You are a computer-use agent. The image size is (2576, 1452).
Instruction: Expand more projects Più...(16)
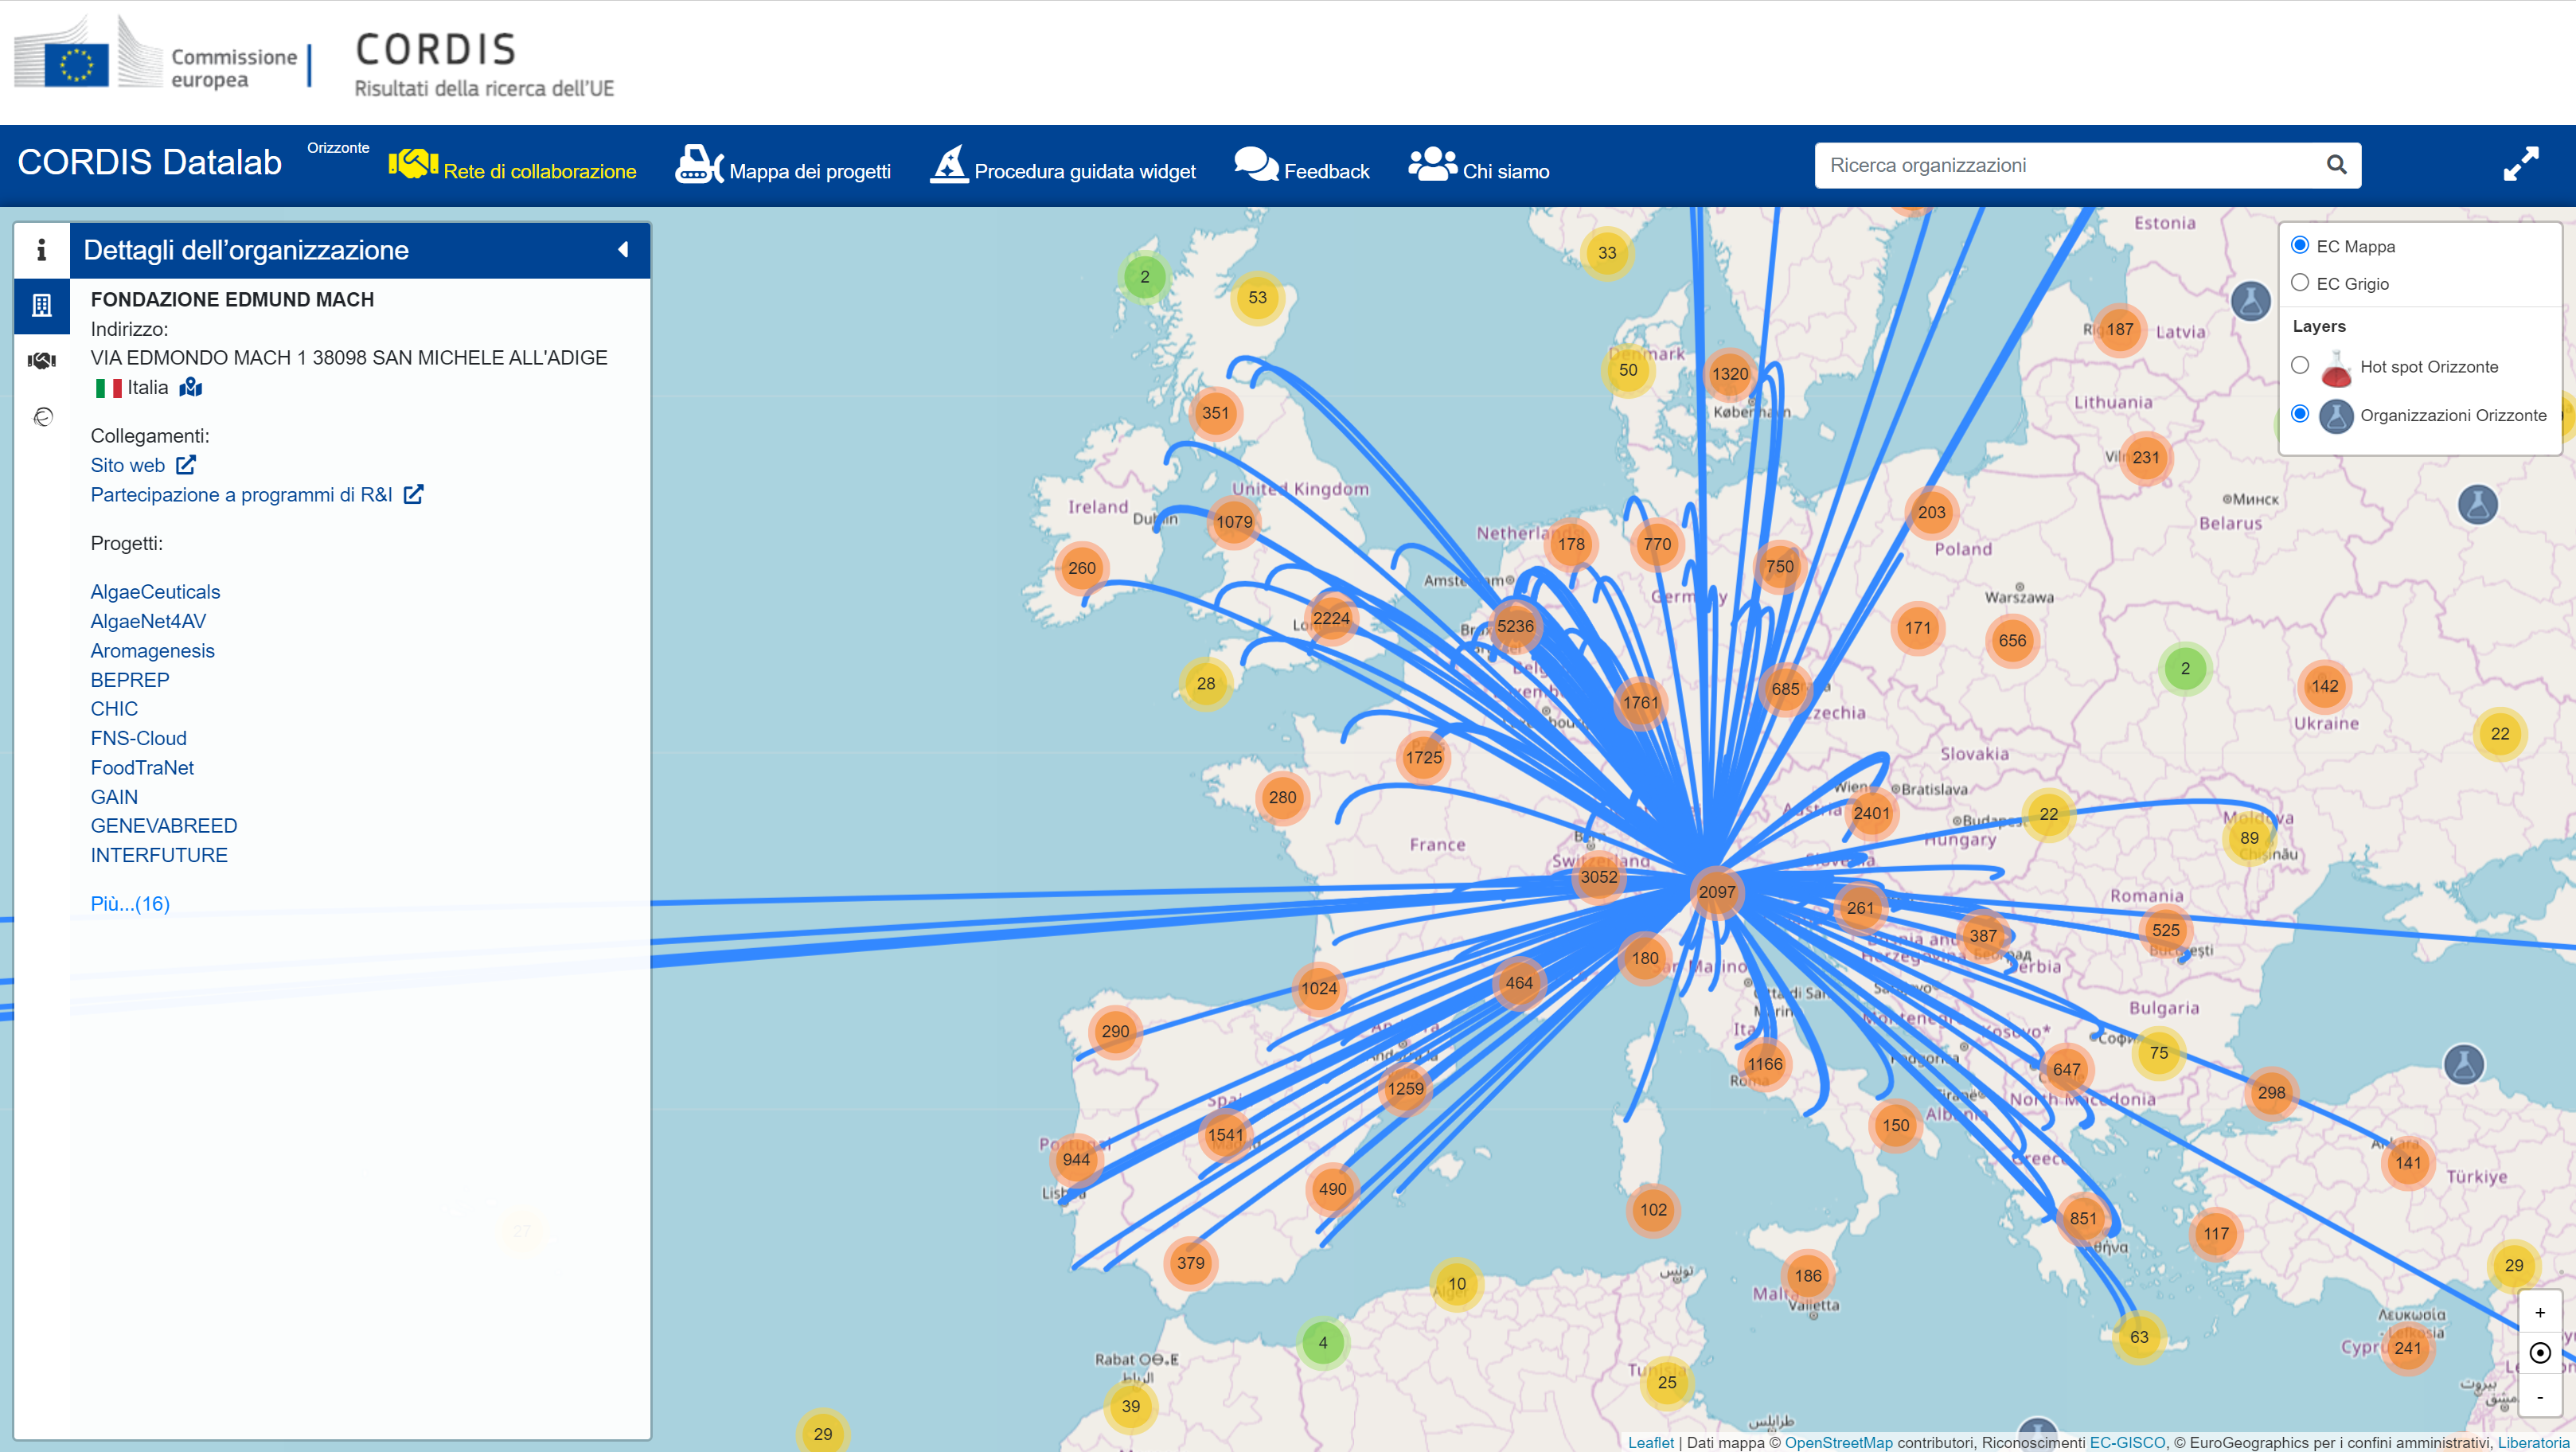[130, 904]
